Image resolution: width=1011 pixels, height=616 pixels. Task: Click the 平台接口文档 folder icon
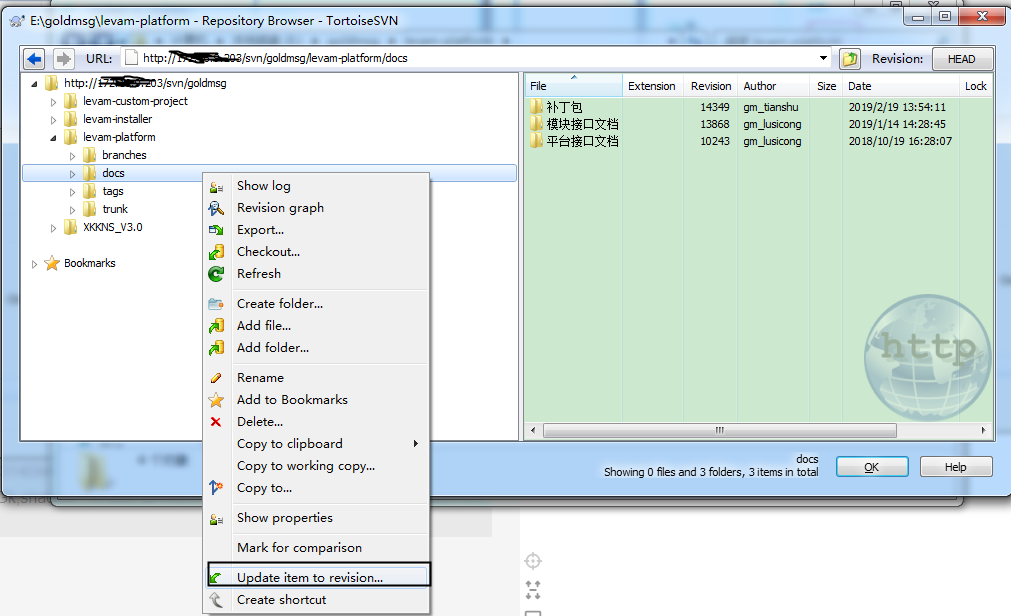pyautogui.click(x=536, y=141)
